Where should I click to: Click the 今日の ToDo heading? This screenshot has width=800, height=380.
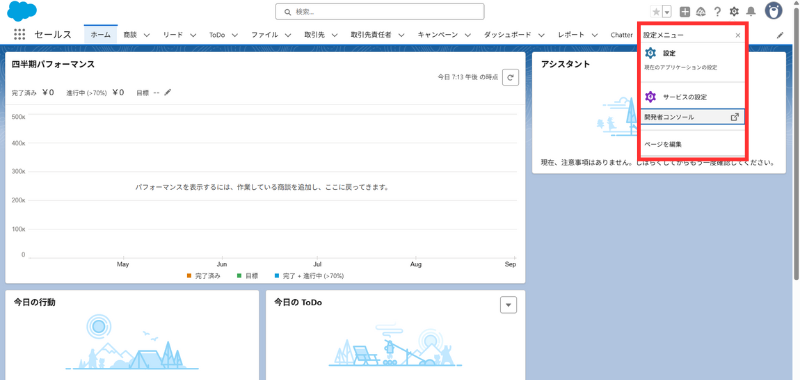pos(298,302)
